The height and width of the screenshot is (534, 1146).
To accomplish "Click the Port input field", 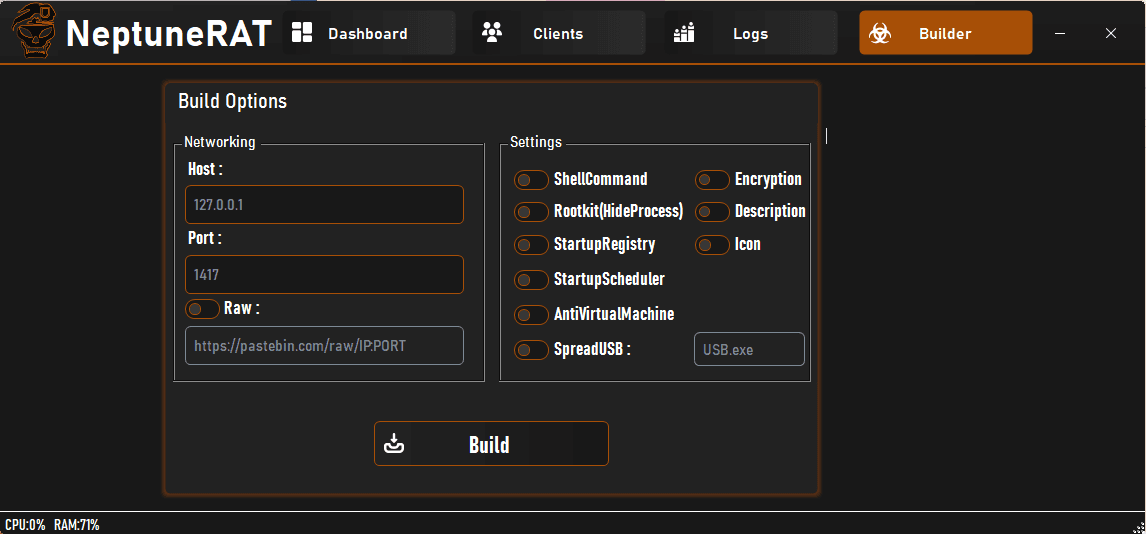I will 325,275.
